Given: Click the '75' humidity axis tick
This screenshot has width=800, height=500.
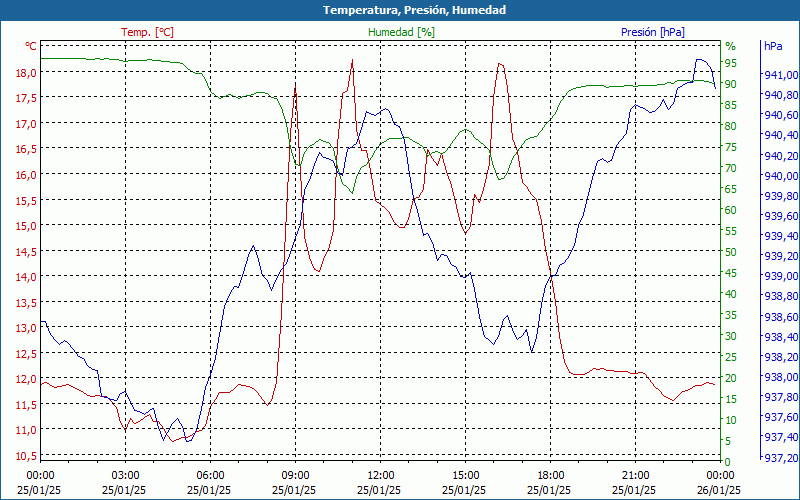Looking at the screenshot, I should 731,147.
